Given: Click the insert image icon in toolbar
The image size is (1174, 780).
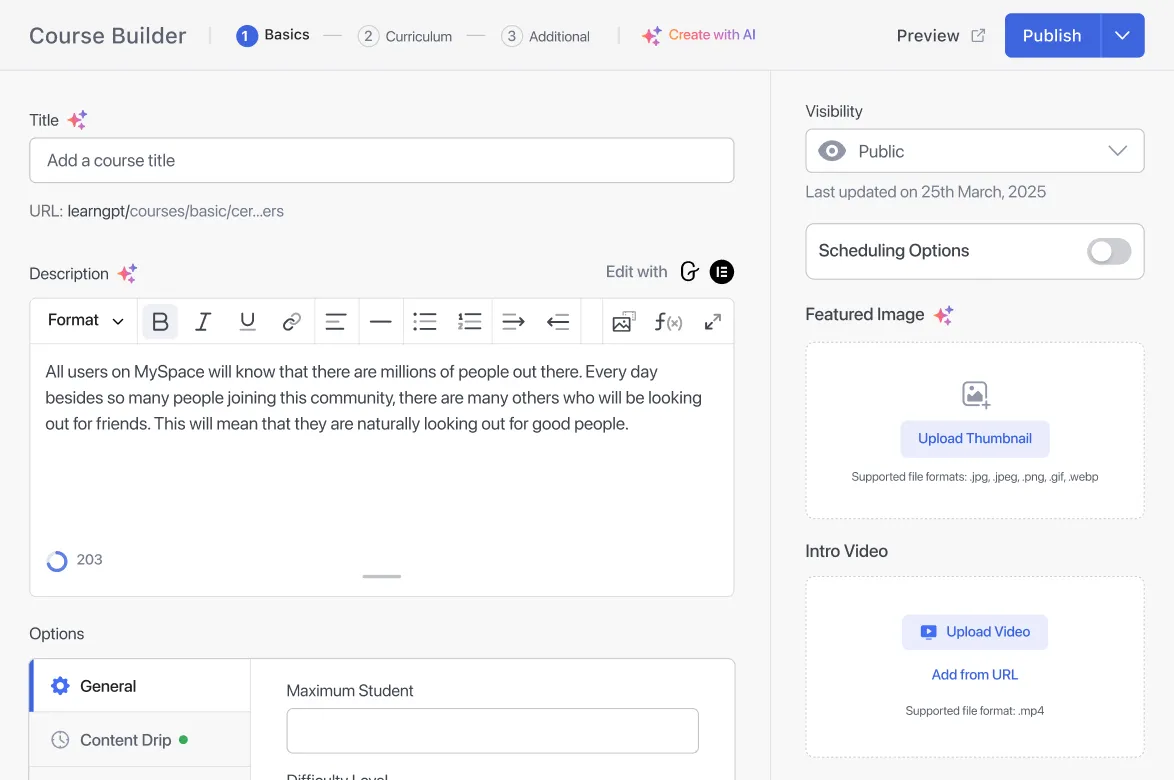Looking at the screenshot, I should (624, 322).
